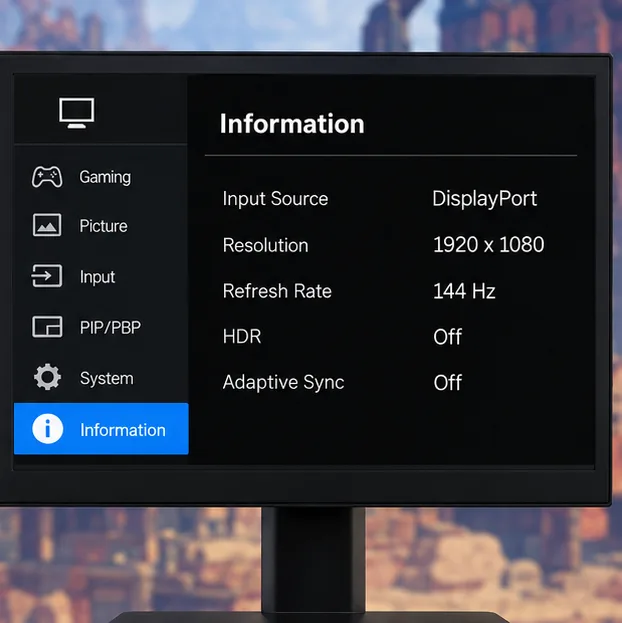Click the arrow-into-box icon beside Input

click(47, 276)
